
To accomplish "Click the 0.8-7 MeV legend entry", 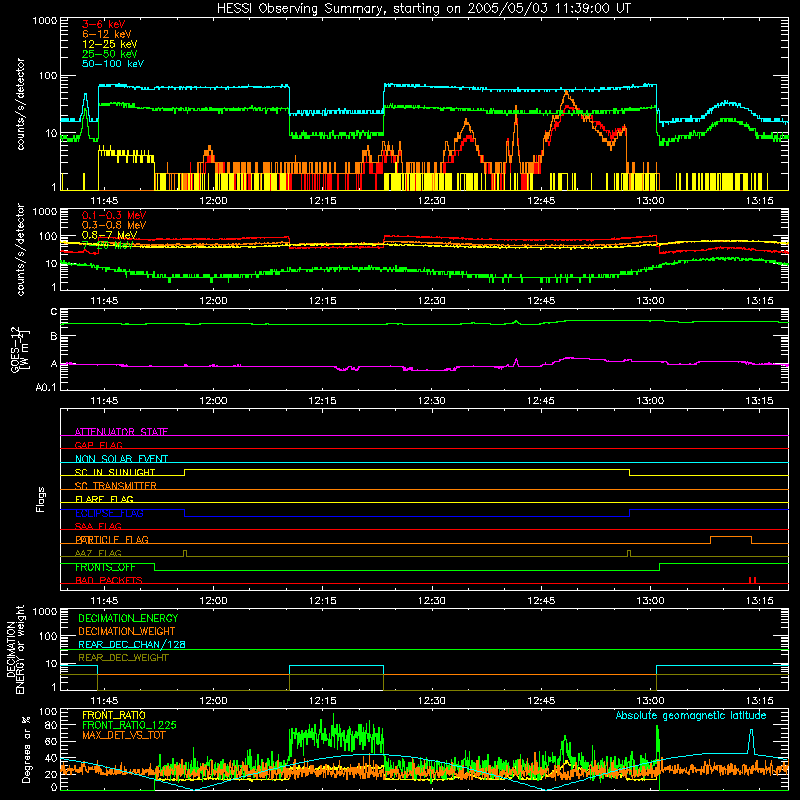I will tap(109, 235).
